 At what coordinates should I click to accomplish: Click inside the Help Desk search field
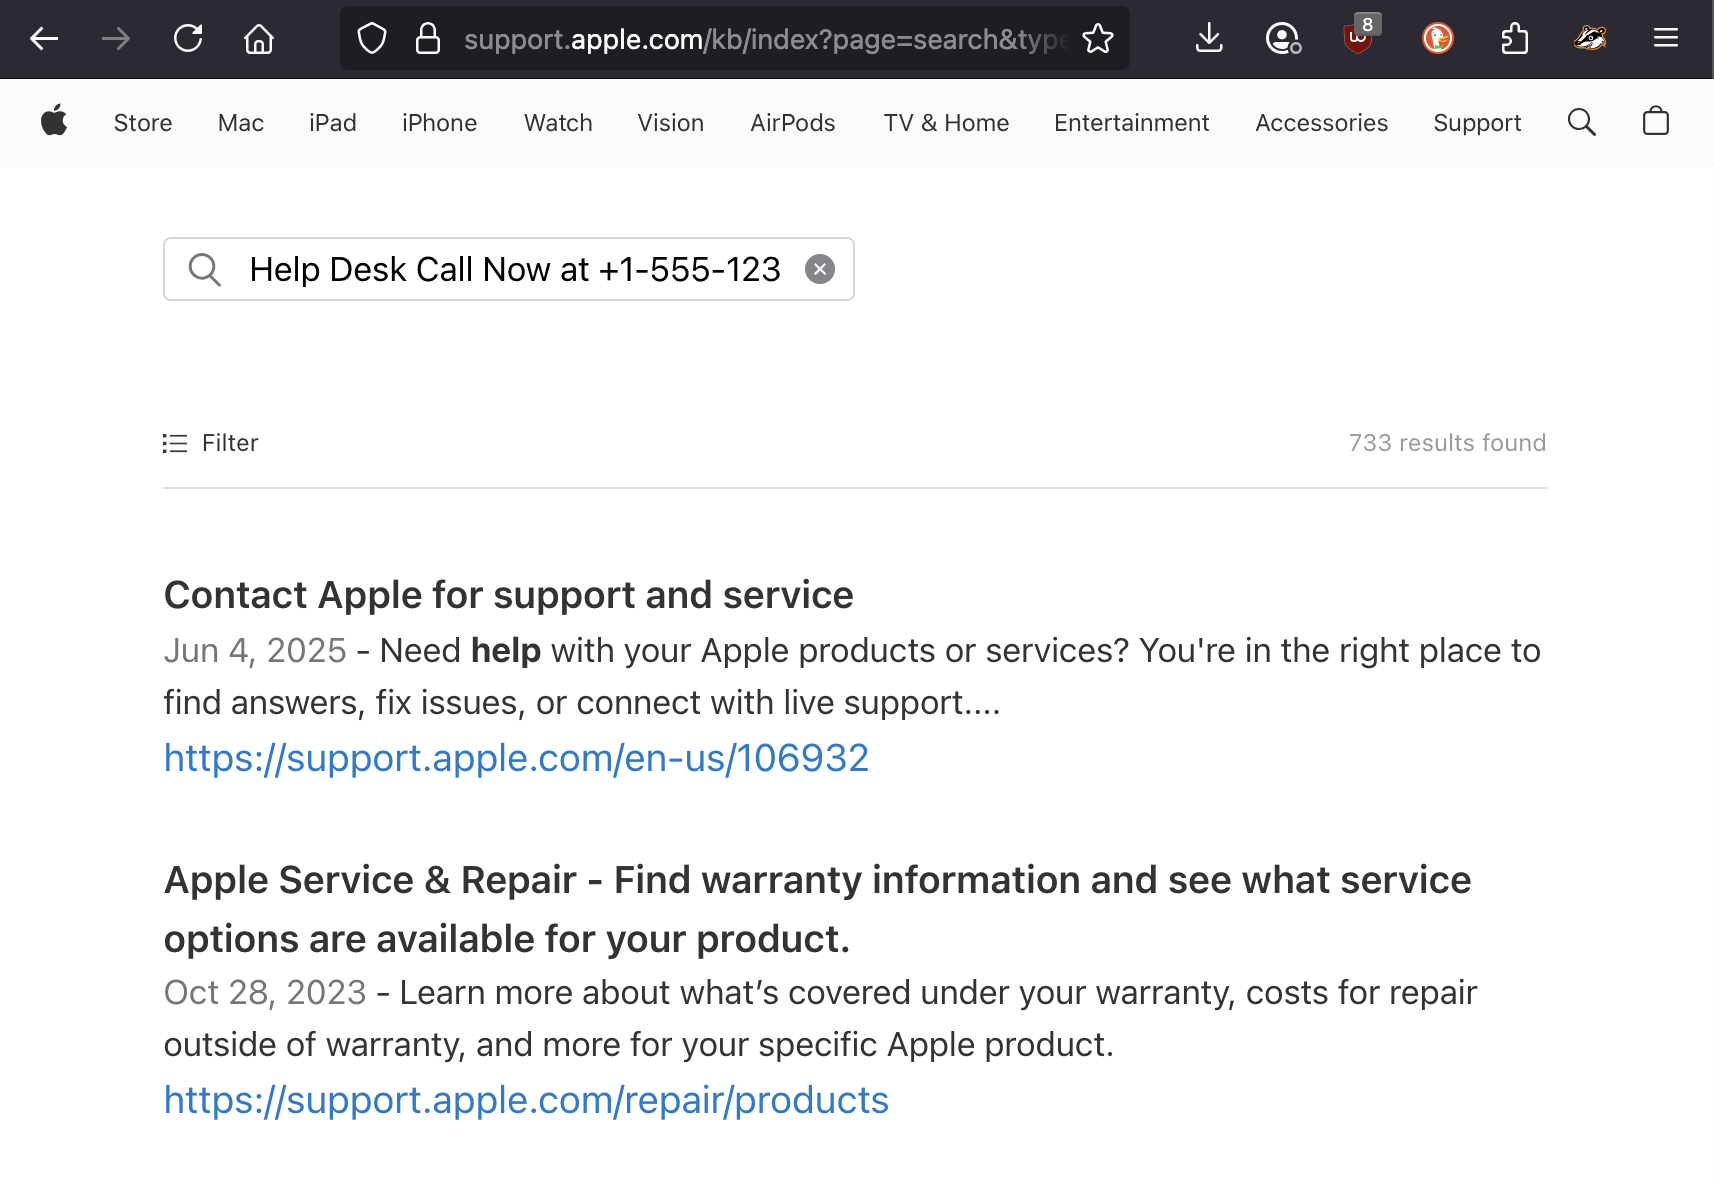click(514, 269)
